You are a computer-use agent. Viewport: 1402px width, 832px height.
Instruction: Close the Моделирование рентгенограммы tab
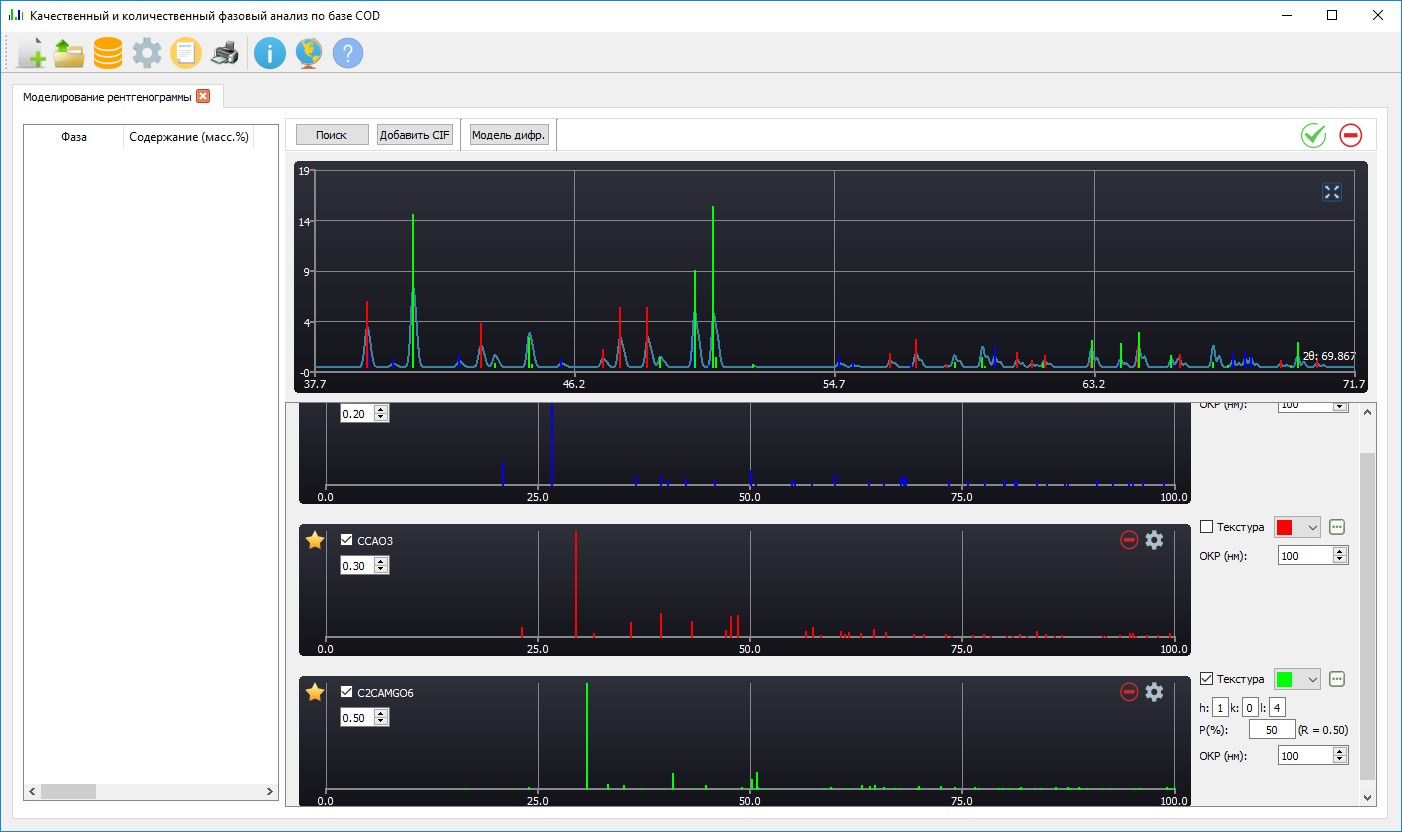click(203, 97)
